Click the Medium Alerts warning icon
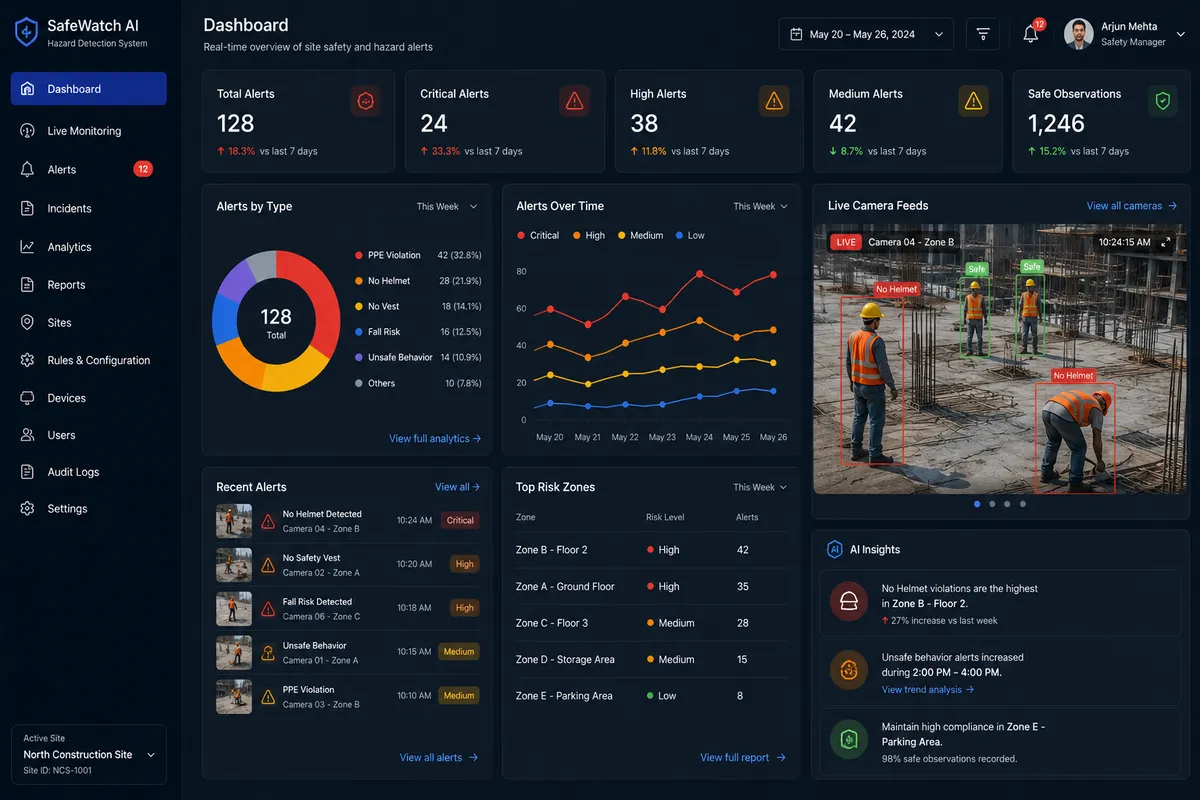 click(973, 101)
